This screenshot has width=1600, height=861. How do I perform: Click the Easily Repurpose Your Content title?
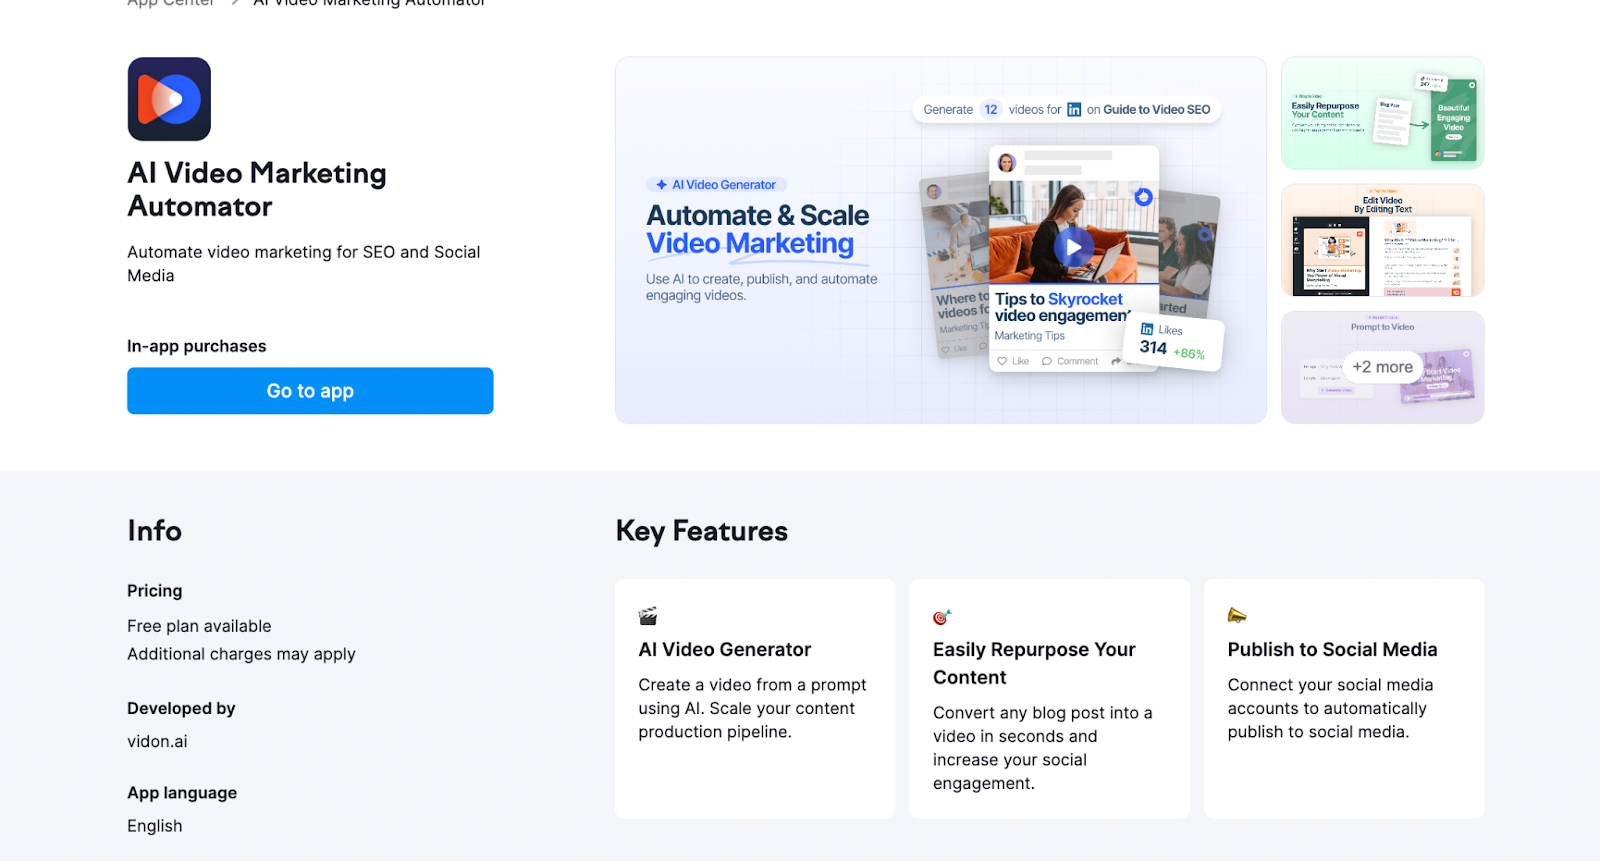[1034, 664]
